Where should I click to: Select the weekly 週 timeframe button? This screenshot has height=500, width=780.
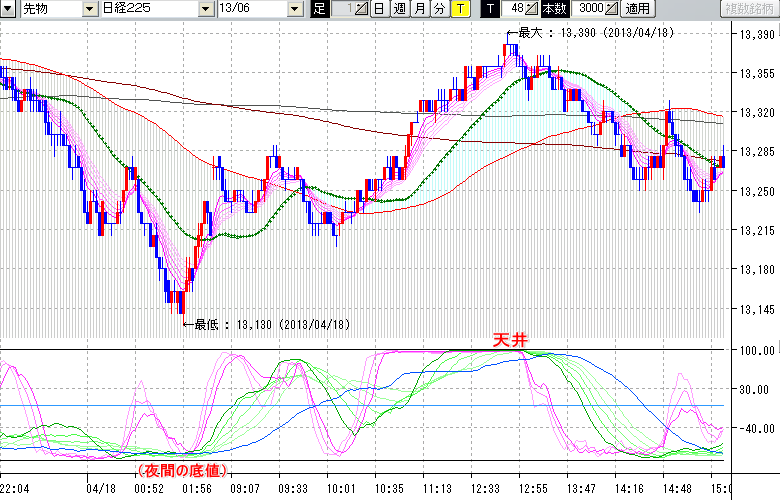399,9
